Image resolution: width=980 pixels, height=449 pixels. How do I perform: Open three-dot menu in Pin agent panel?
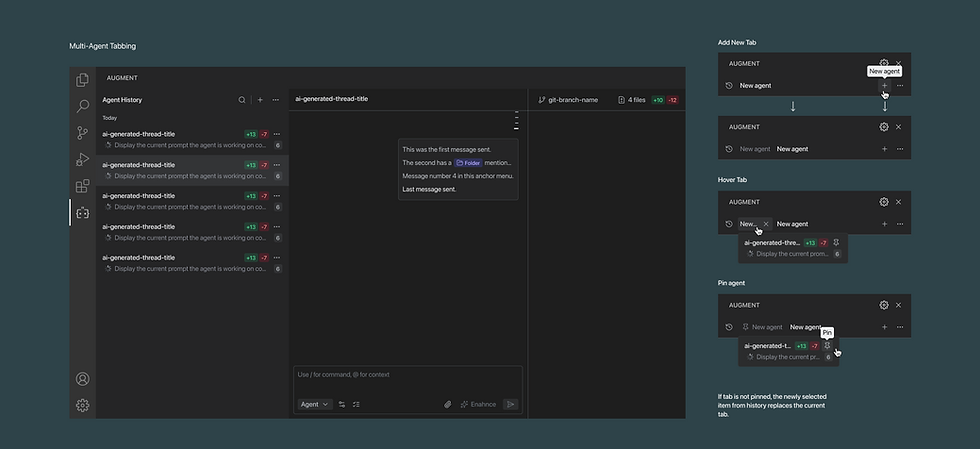pyautogui.click(x=900, y=327)
